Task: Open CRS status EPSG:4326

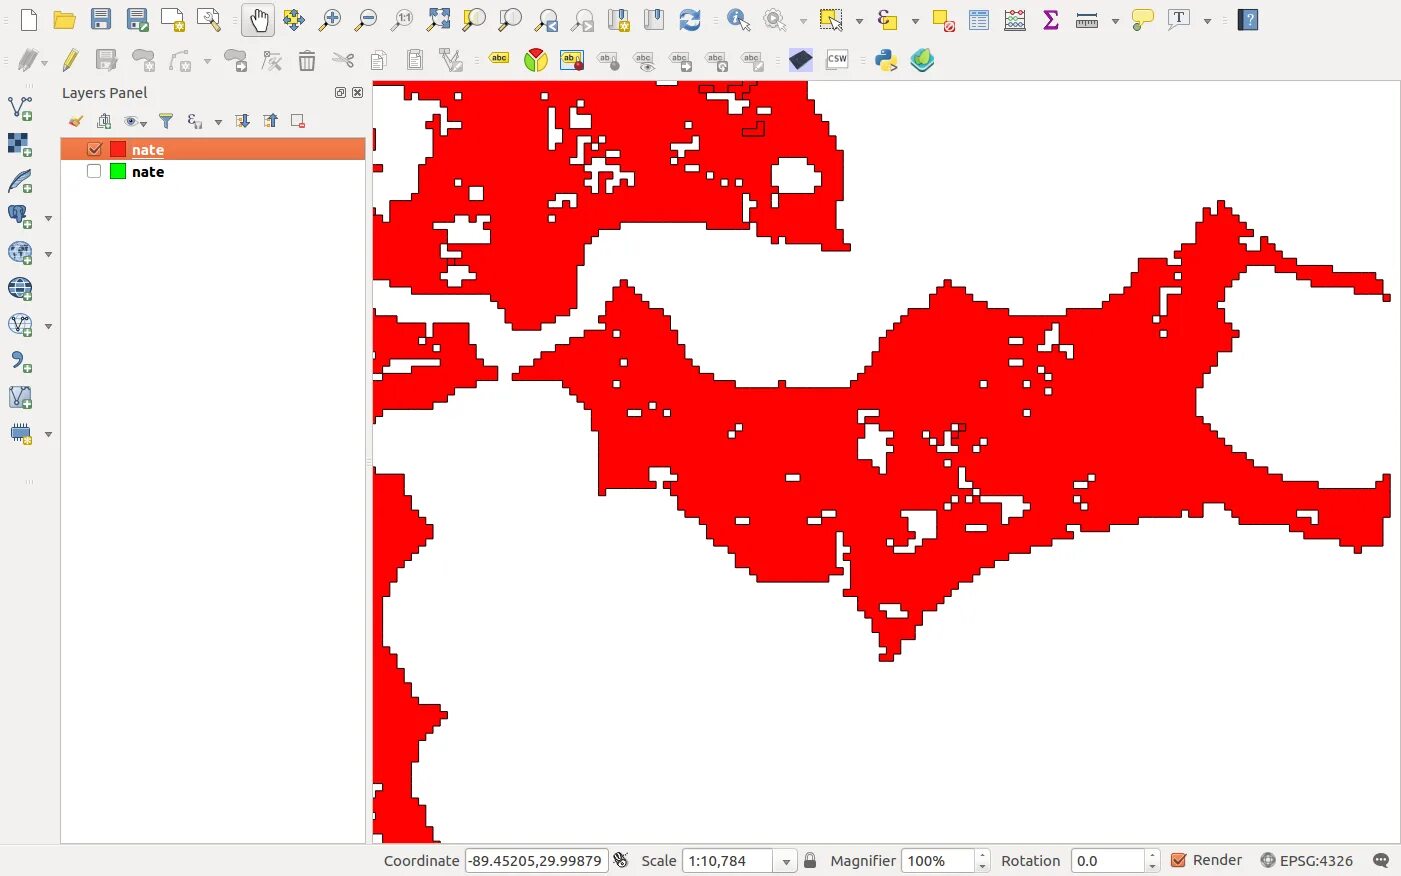Action: pyautogui.click(x=1307, y=861)
